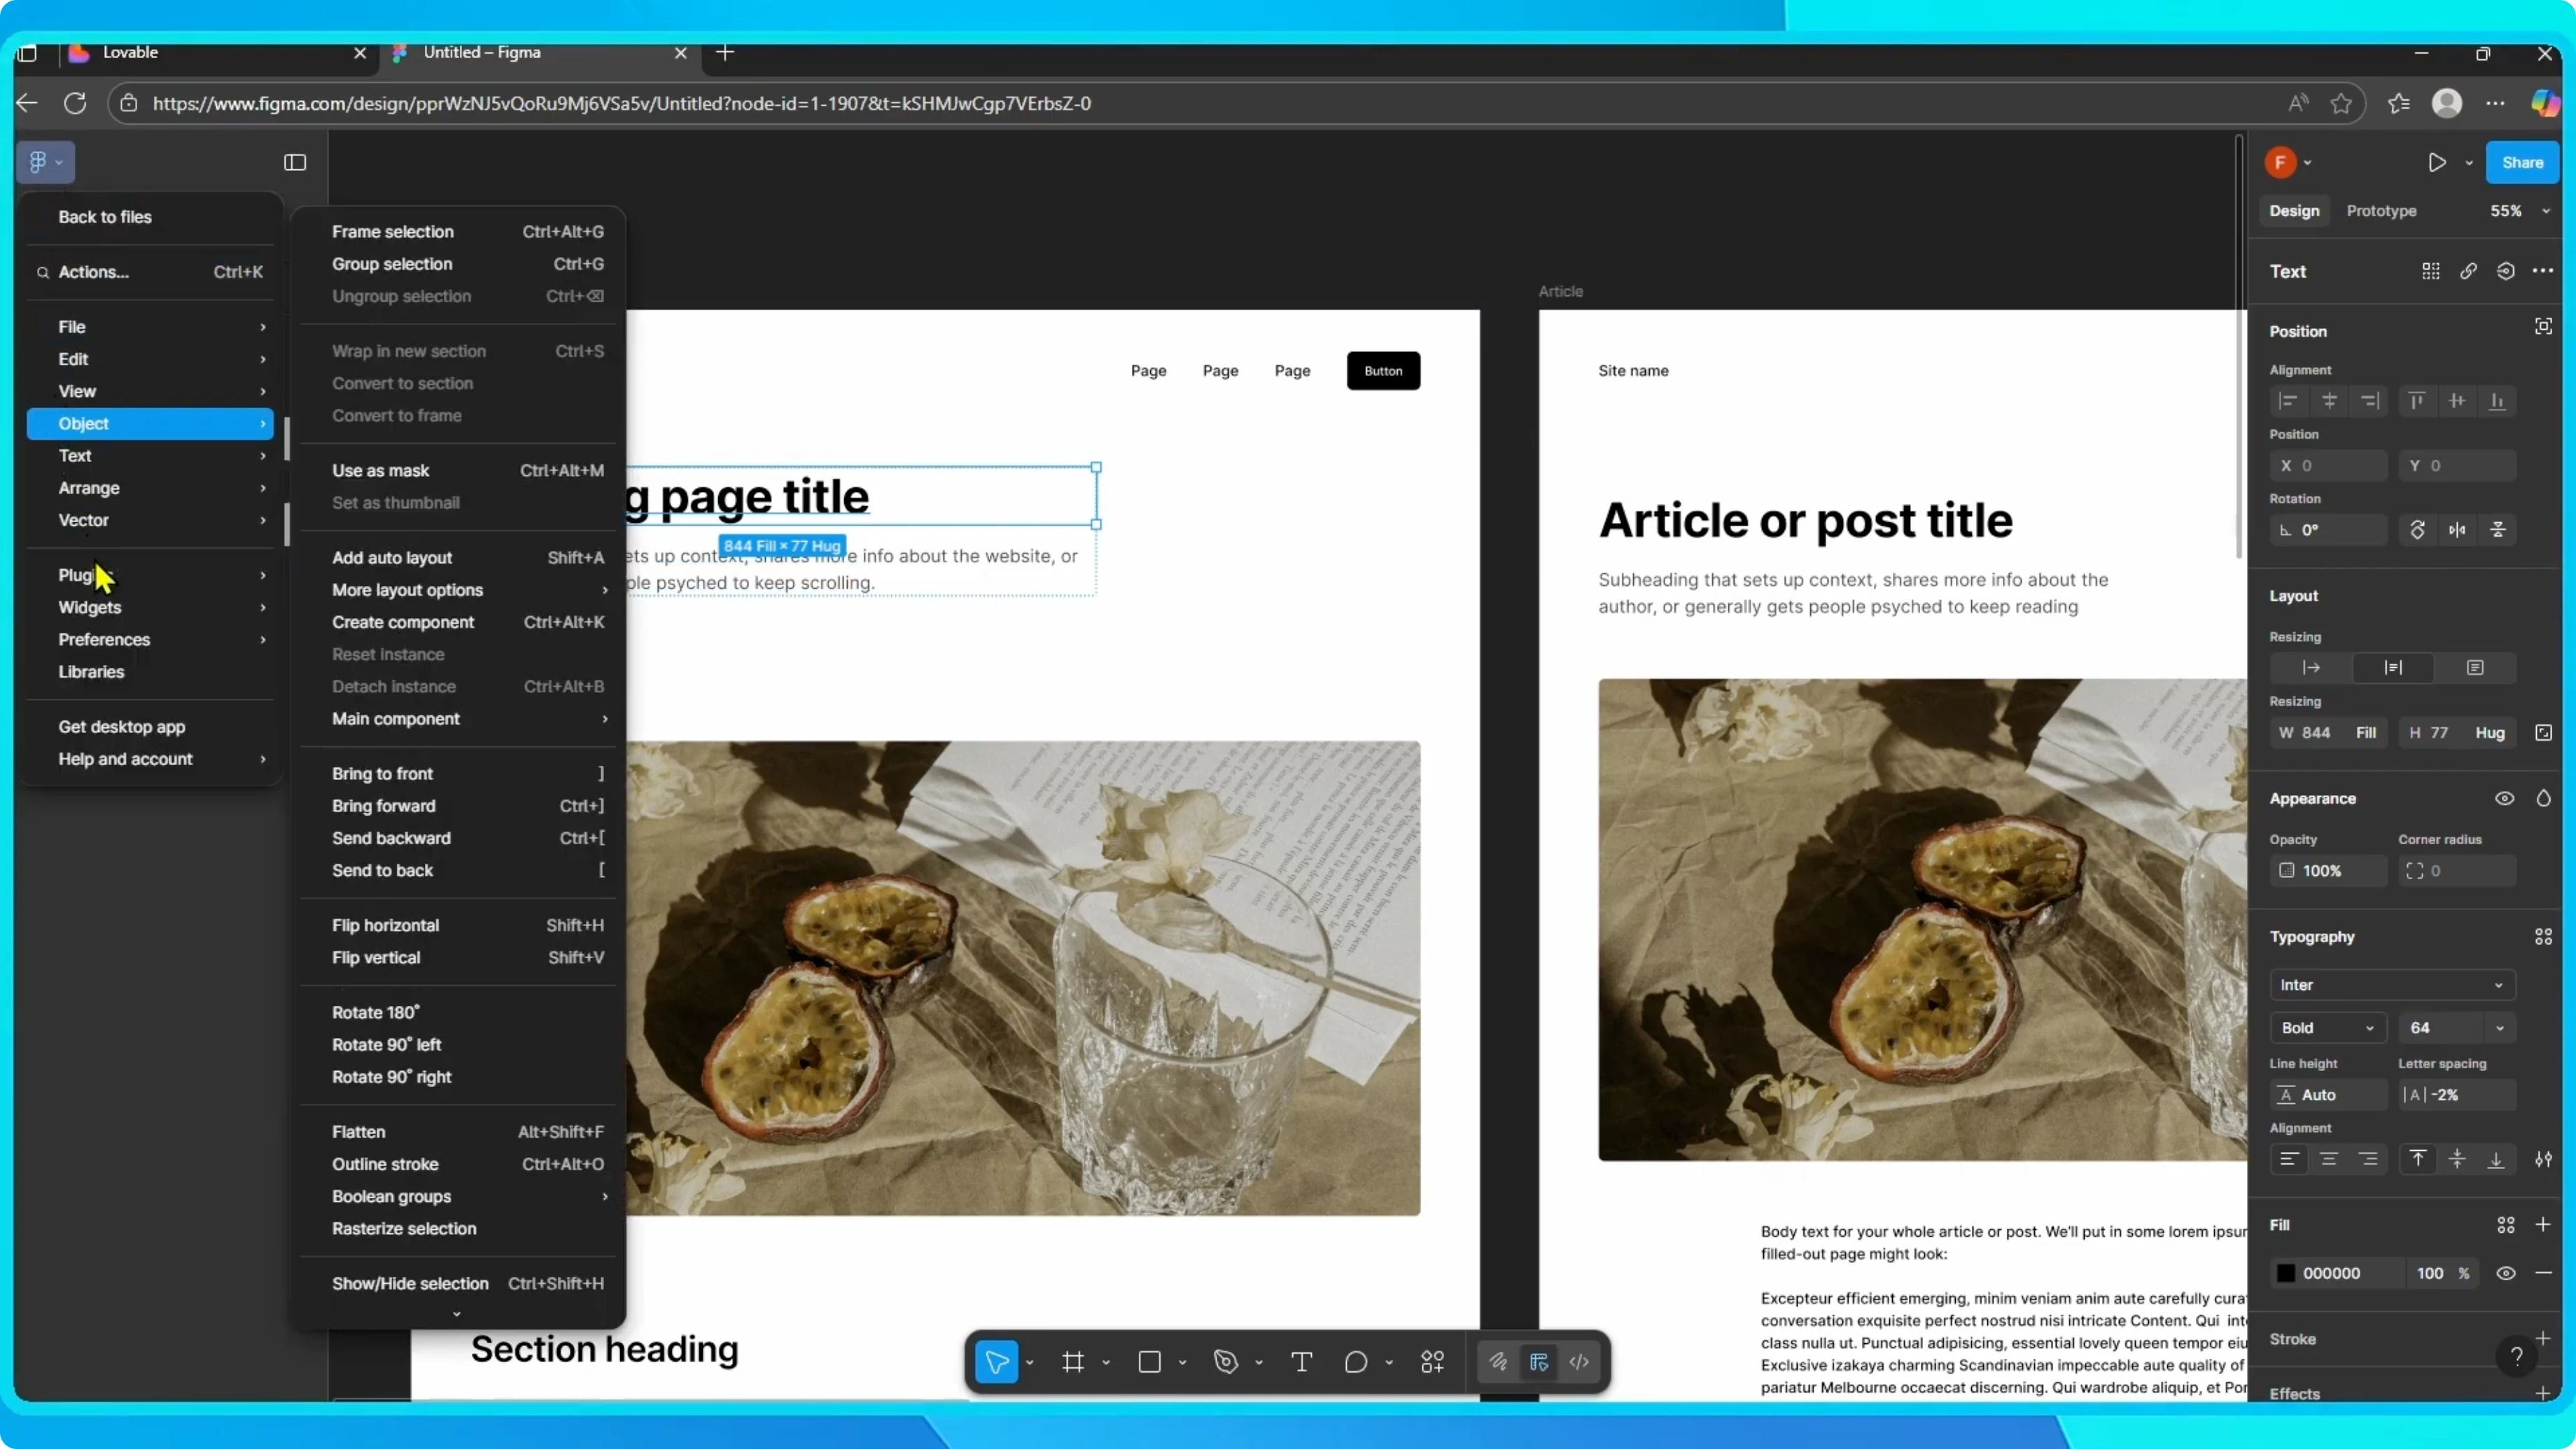
Task: Toggle fill visibility eye icon
Action: pyautogui.click(x=2505, y=1273)
